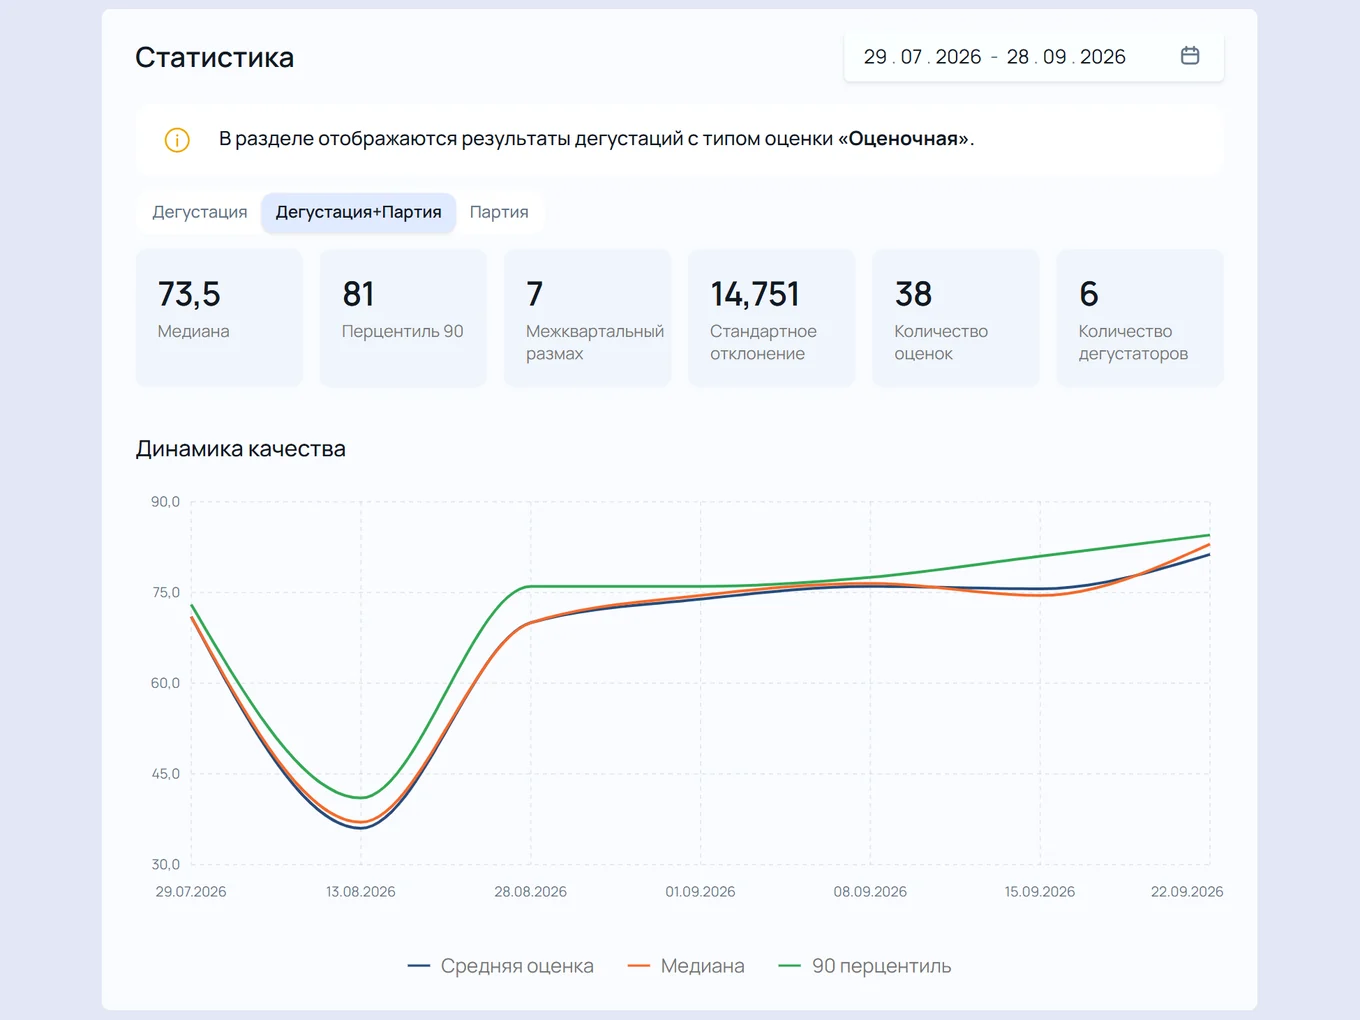Toggle Средняя оценка legend series
This screenshot has height=1020, width=1360.
pyautogui.click(x=501, y=966)
